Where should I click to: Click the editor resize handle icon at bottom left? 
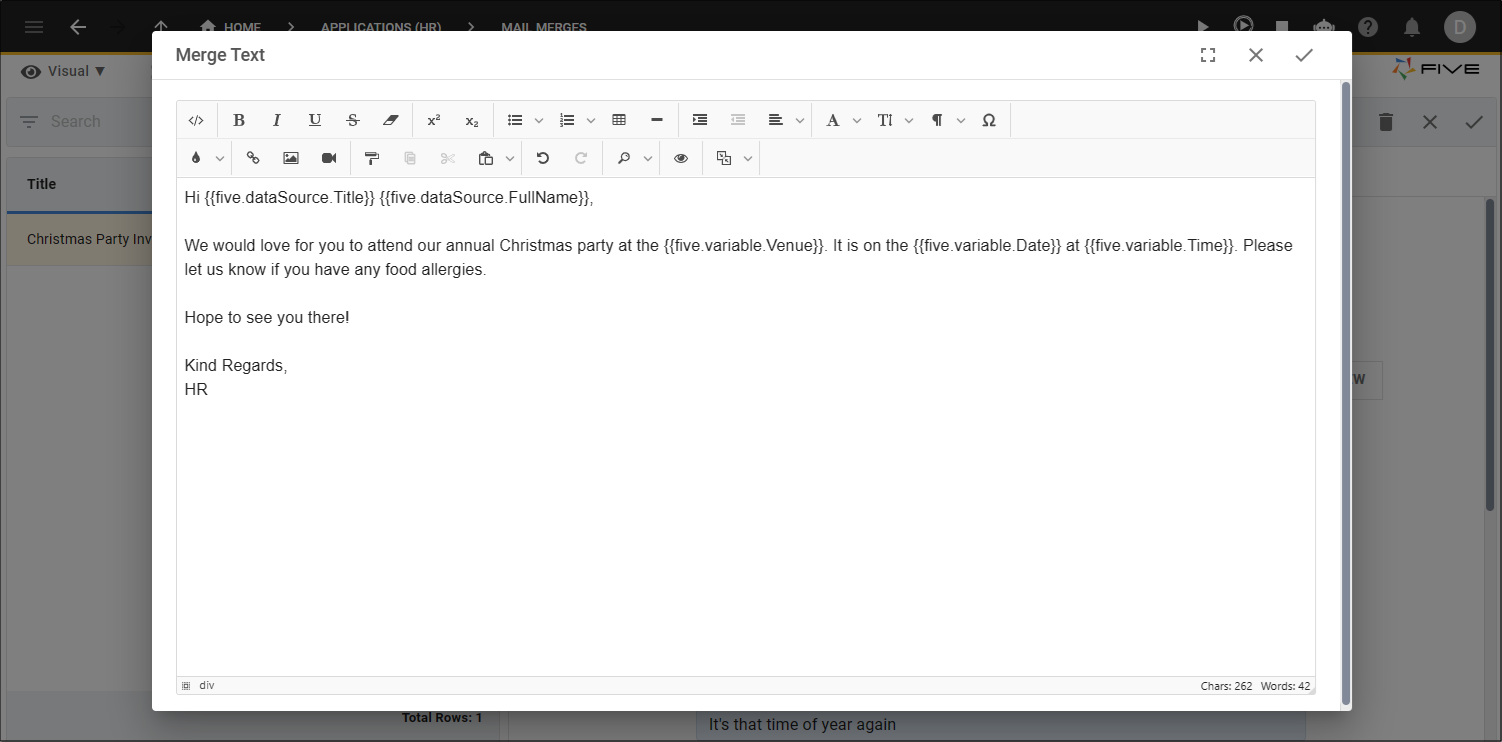(186, 686)
